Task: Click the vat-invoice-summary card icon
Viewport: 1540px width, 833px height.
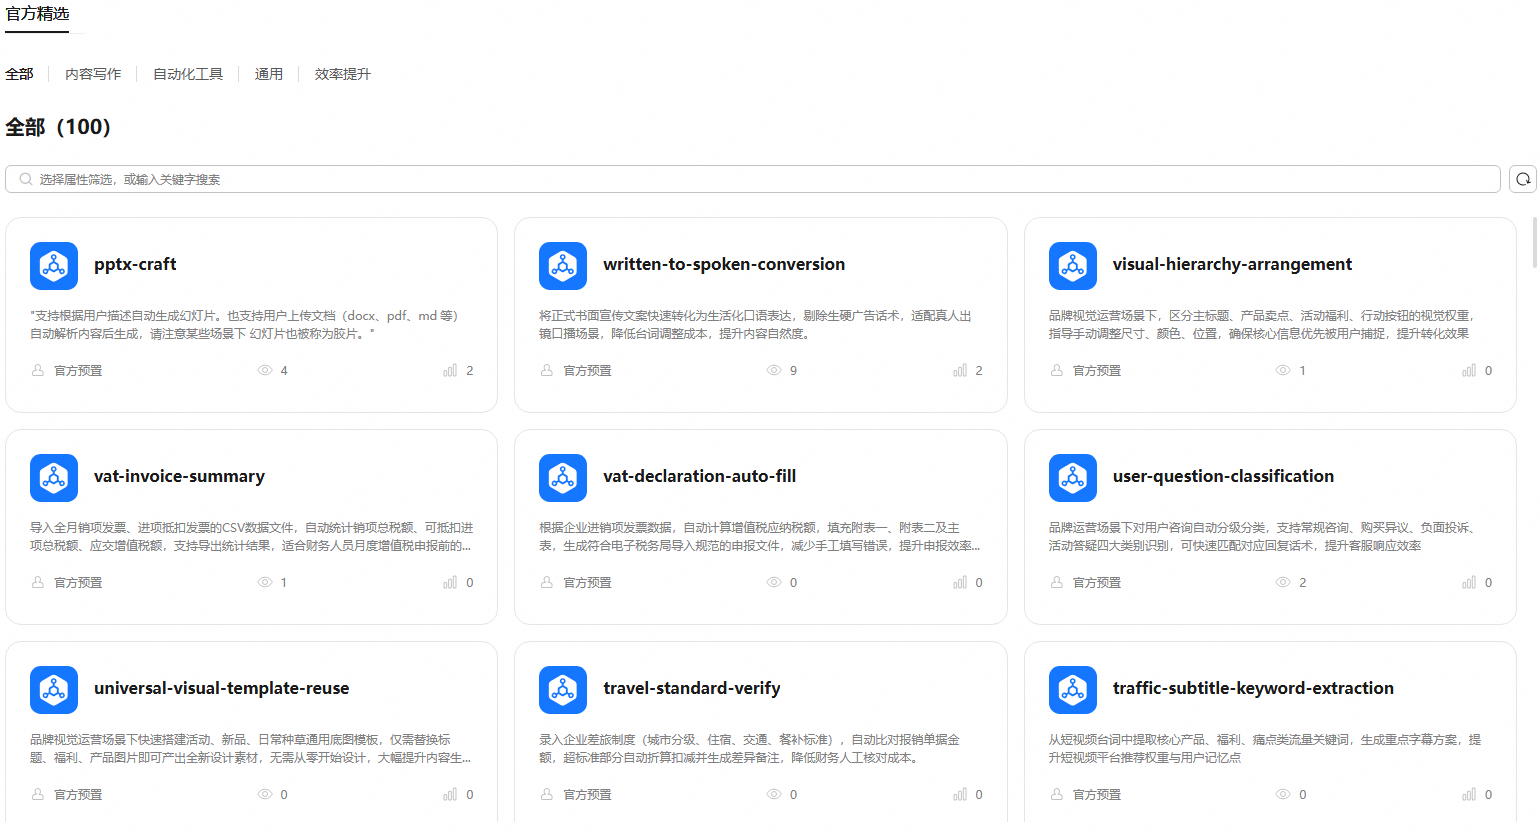Action: pyautogui.click(x=54, y=478)
